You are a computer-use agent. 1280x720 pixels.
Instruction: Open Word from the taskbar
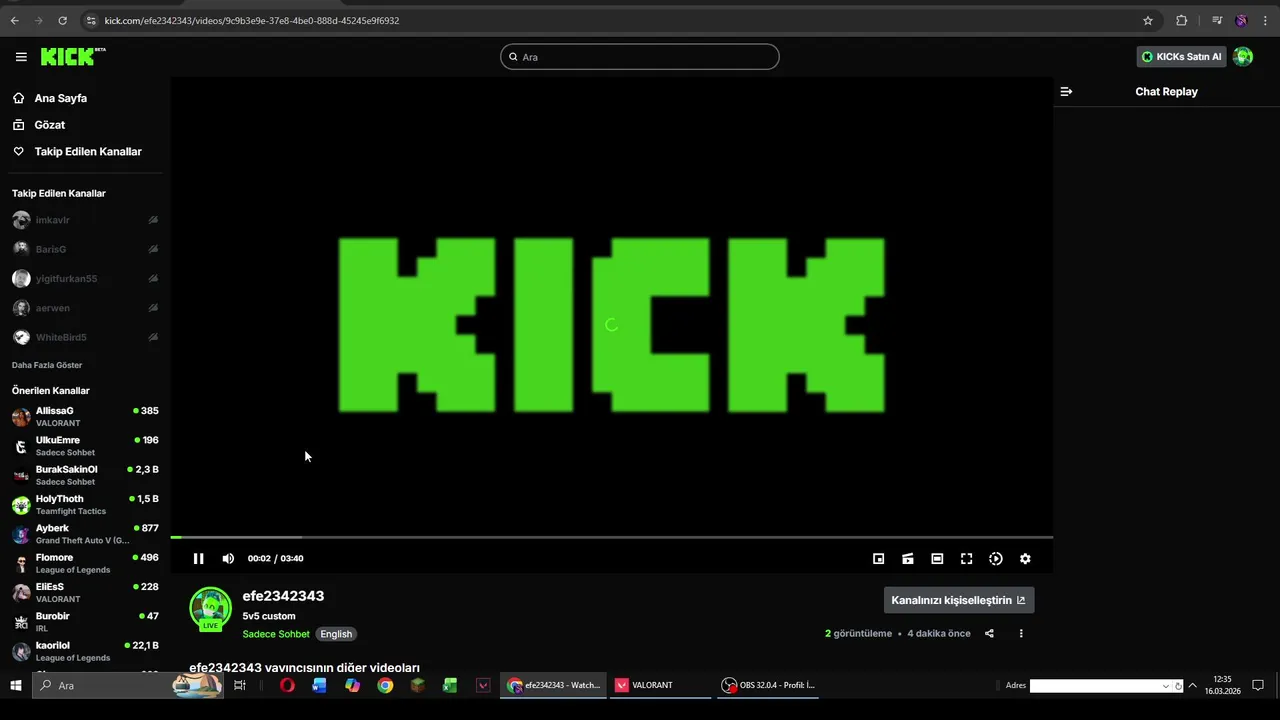(x=320, y=685)
